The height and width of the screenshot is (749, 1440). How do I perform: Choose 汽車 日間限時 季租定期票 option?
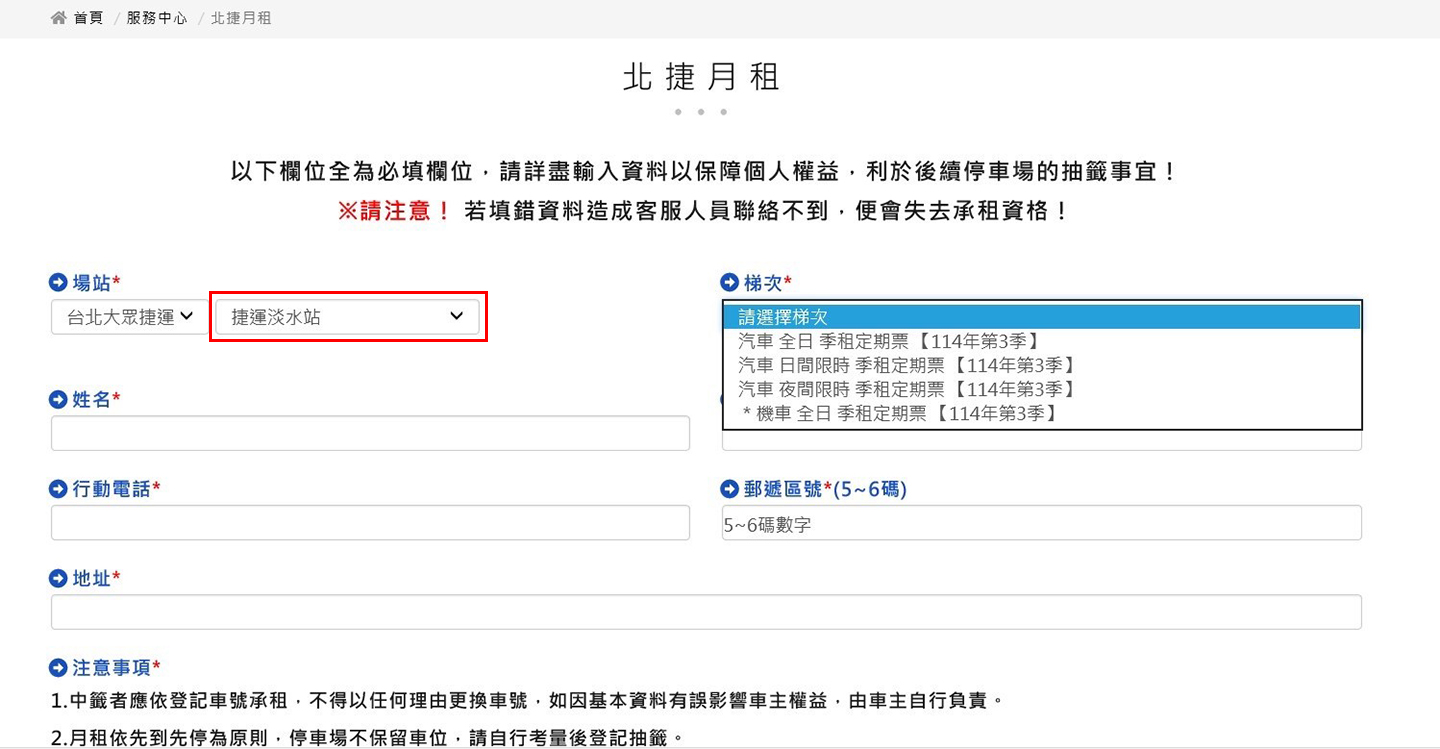[1042, 365]
